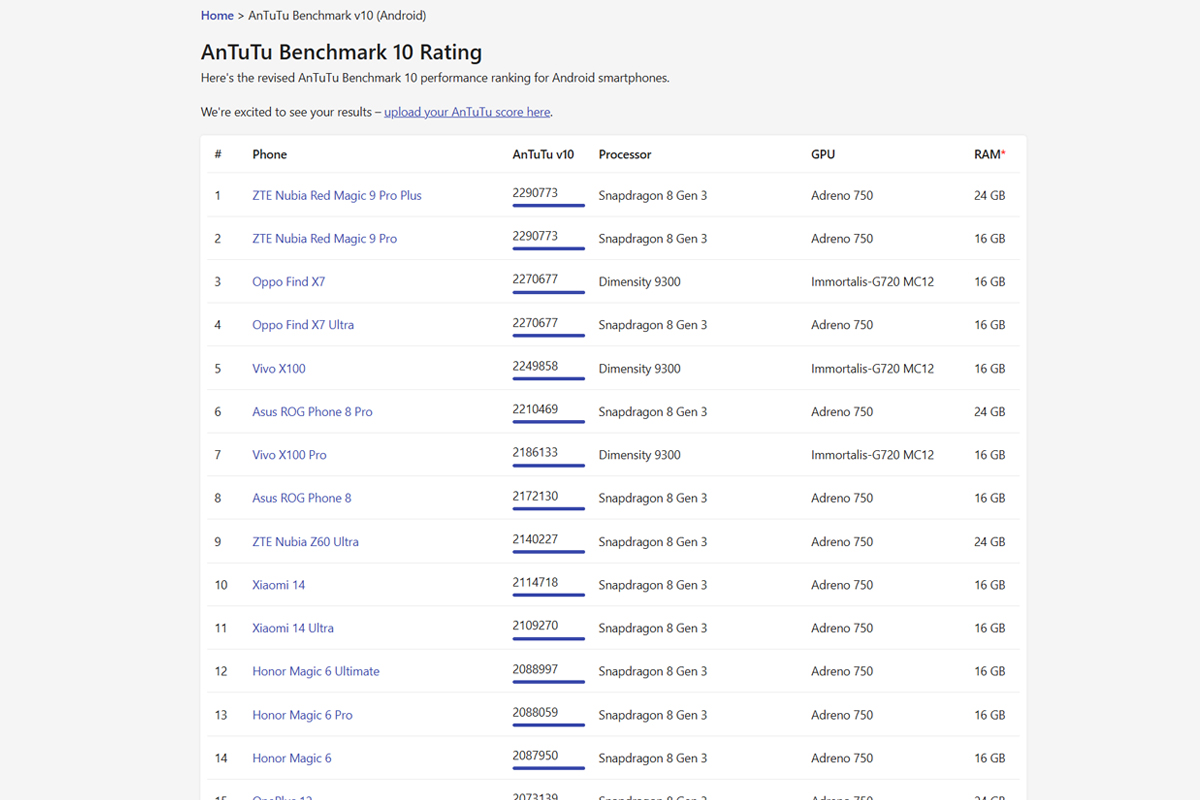Open the Vivo X100 Pro link
This screenshot has width=1200, height=800.
click(289, 455)
